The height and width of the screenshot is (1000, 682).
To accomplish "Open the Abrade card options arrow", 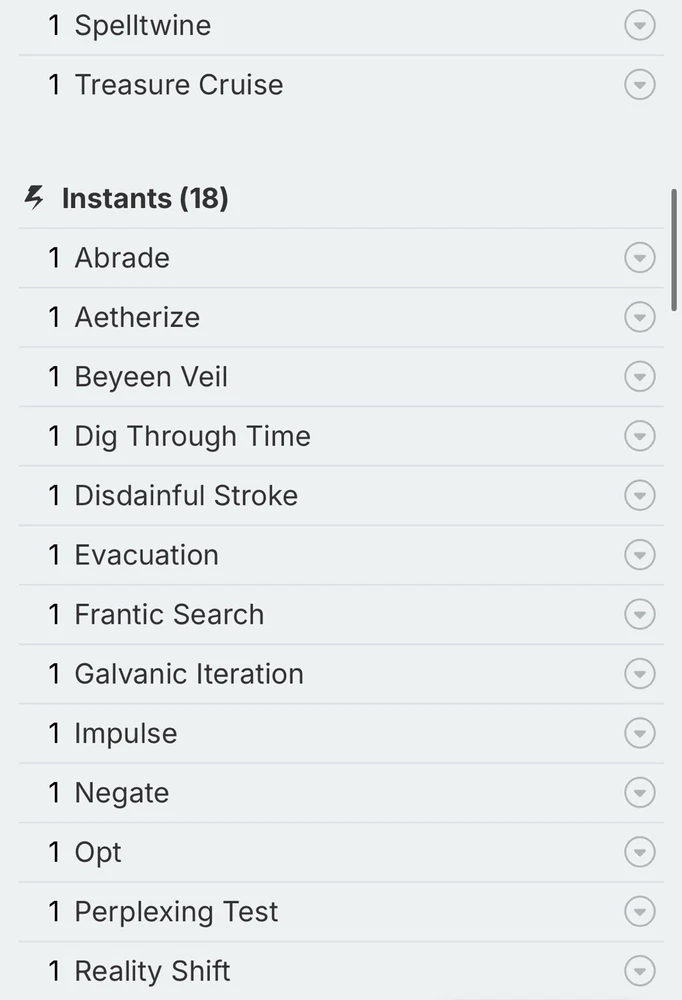I will pos(639,258).
